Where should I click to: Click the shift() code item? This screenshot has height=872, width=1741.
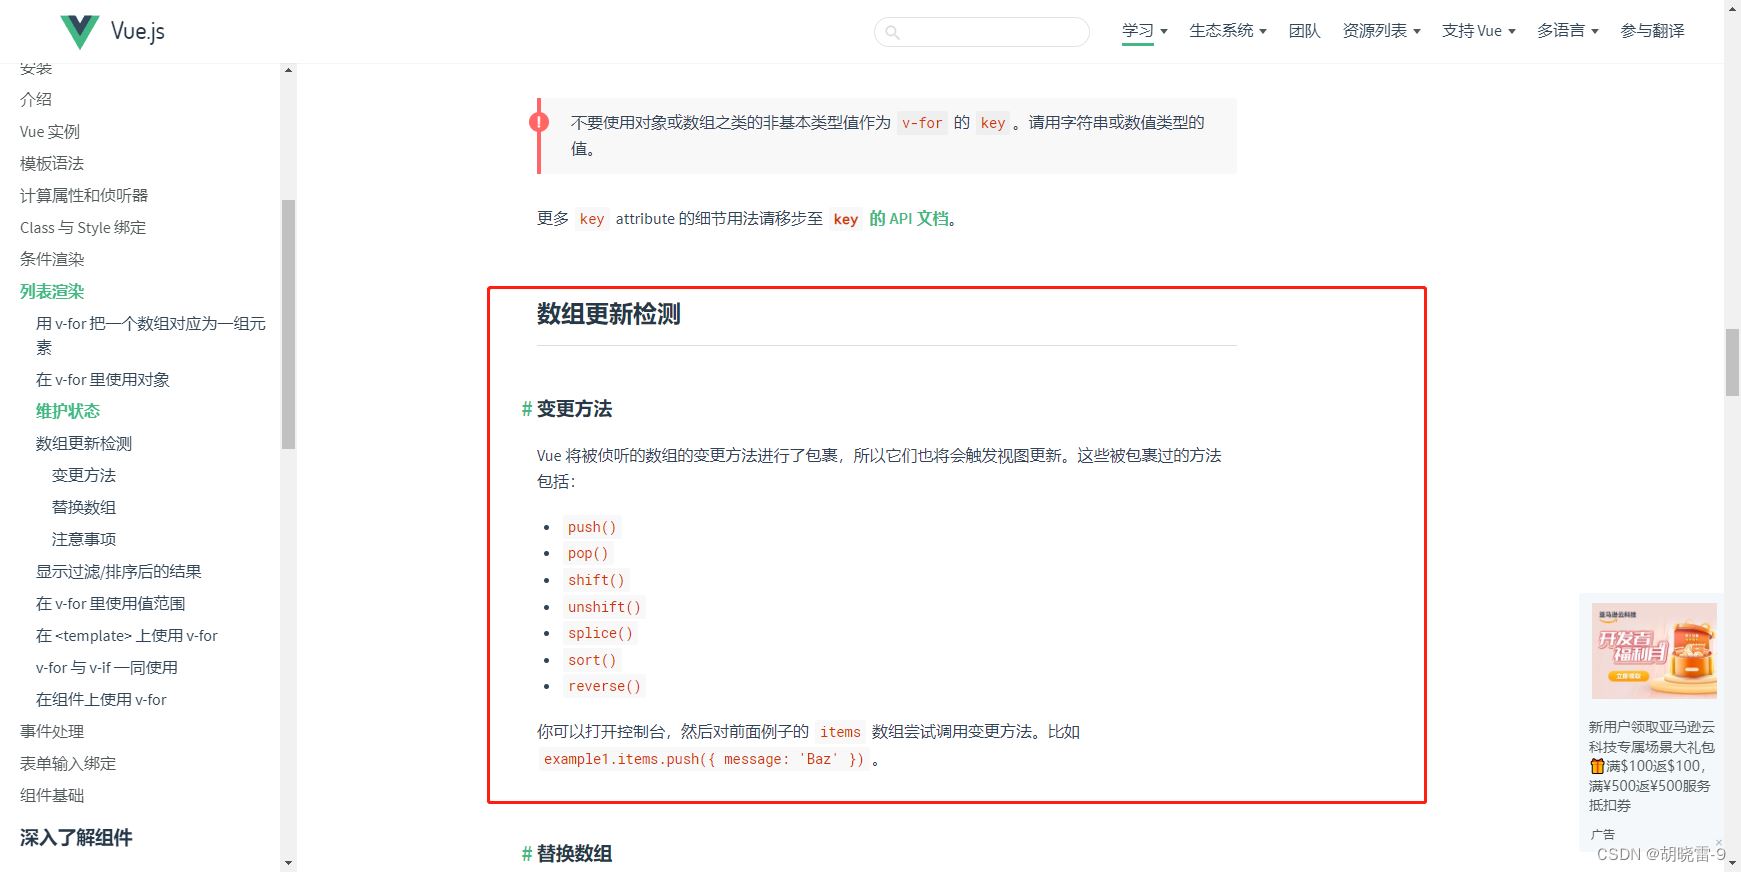pyautogui.click(x=596, y=580)
